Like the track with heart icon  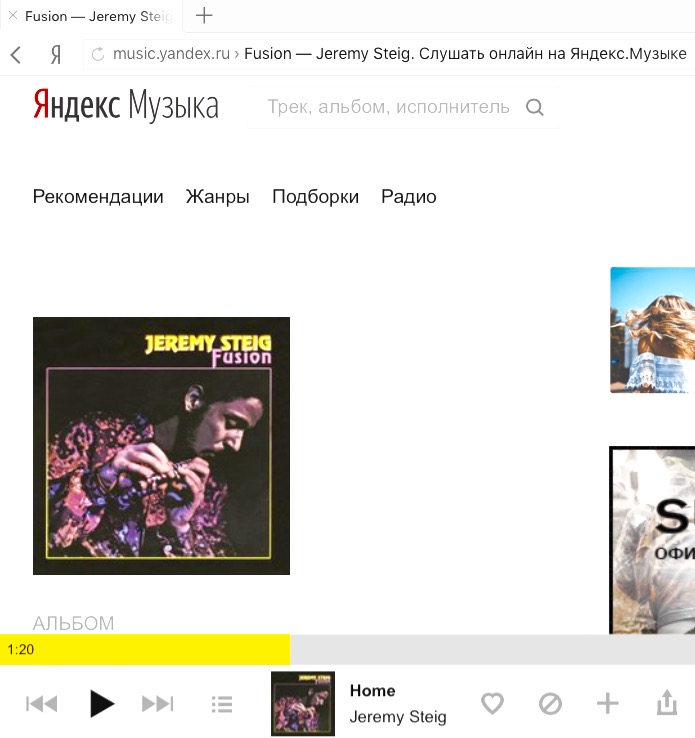493,704
